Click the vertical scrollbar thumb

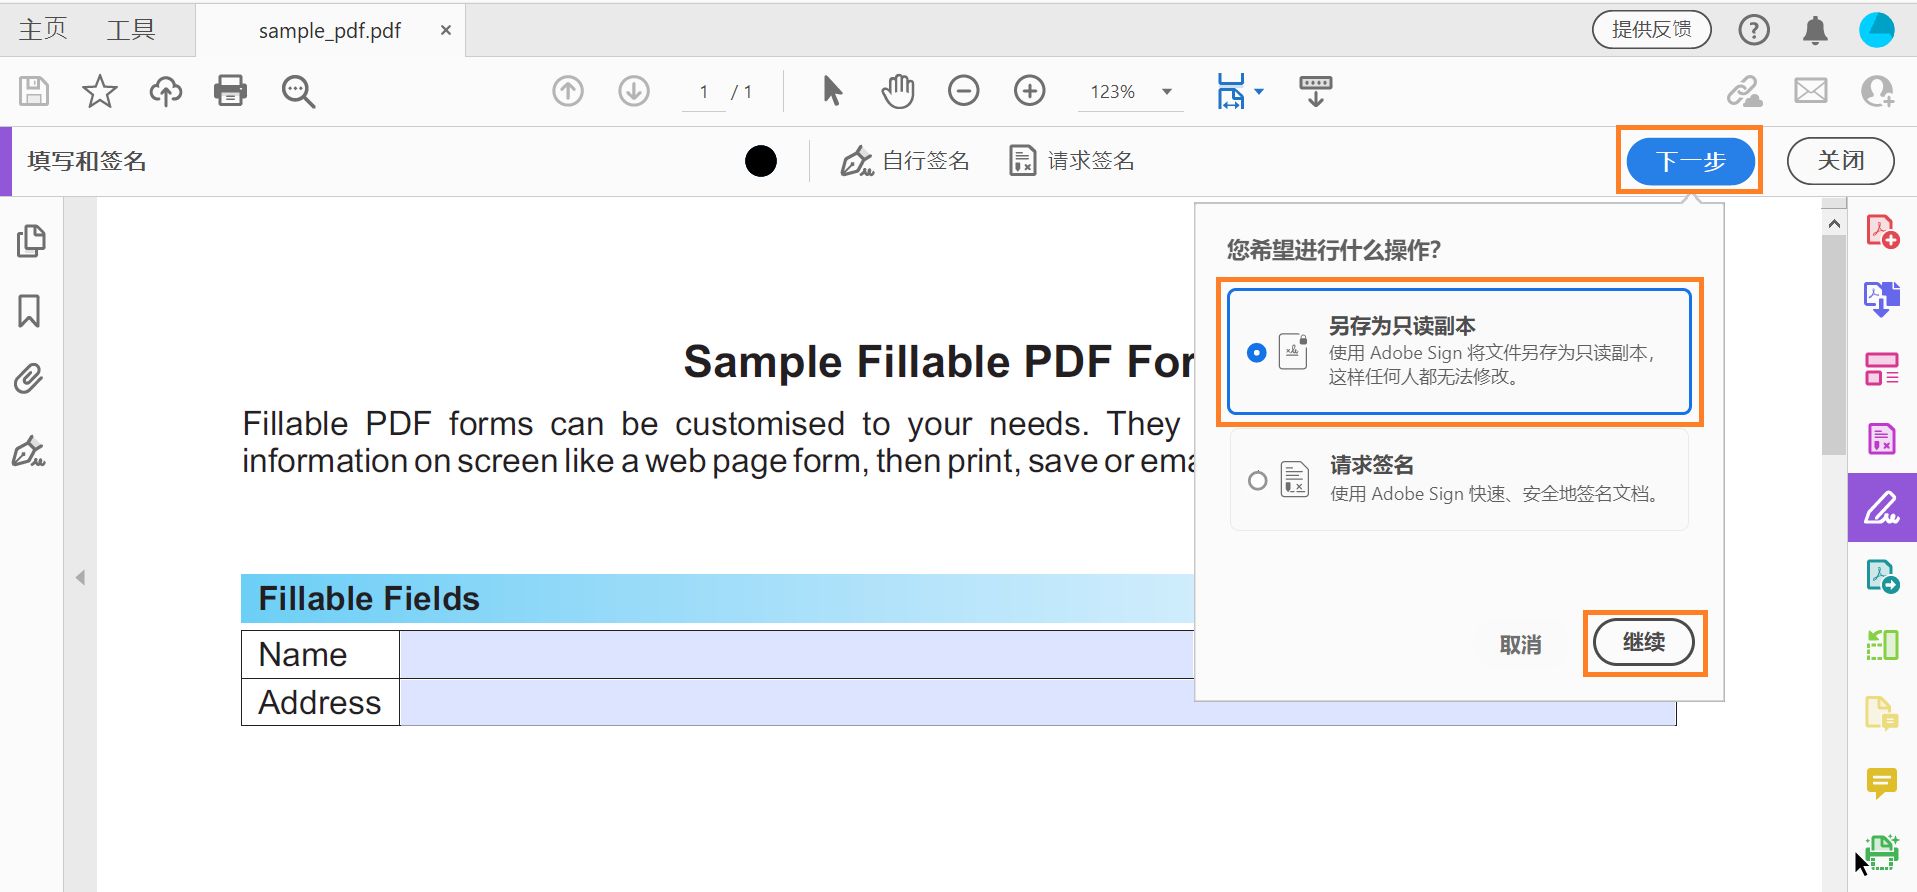(1834, 346)
